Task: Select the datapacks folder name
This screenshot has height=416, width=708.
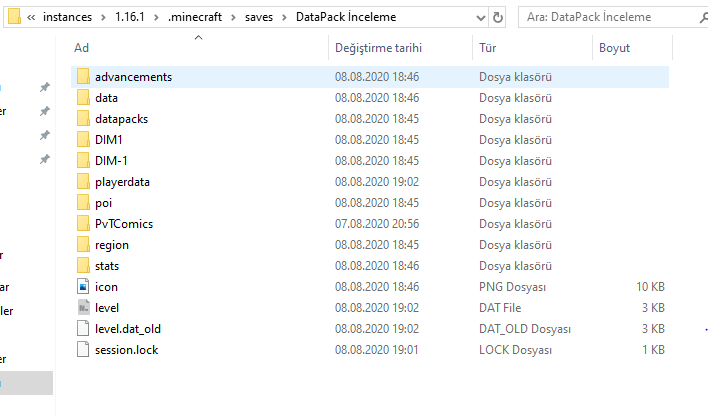Action: point(121,119)
